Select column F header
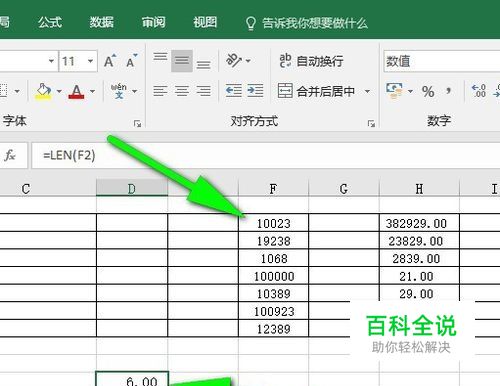Viewport: 500px width, 386px height. [273, 189]
